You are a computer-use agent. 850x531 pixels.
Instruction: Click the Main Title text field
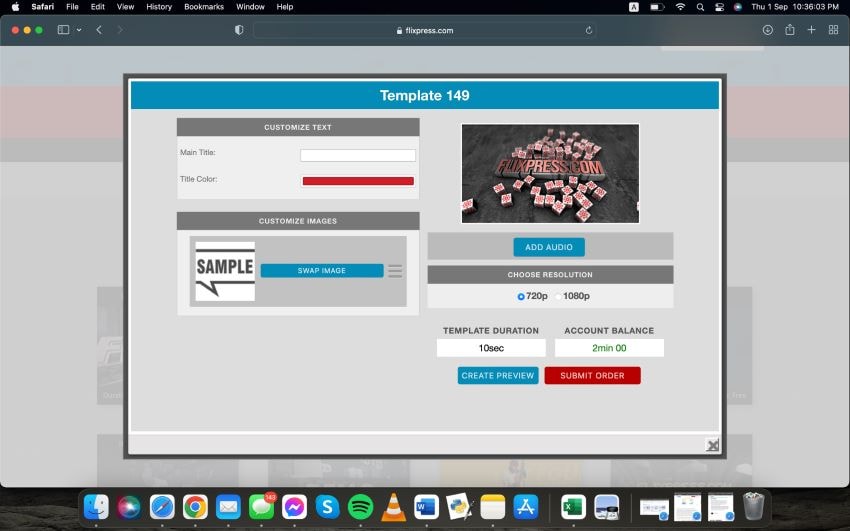[358, 156]
